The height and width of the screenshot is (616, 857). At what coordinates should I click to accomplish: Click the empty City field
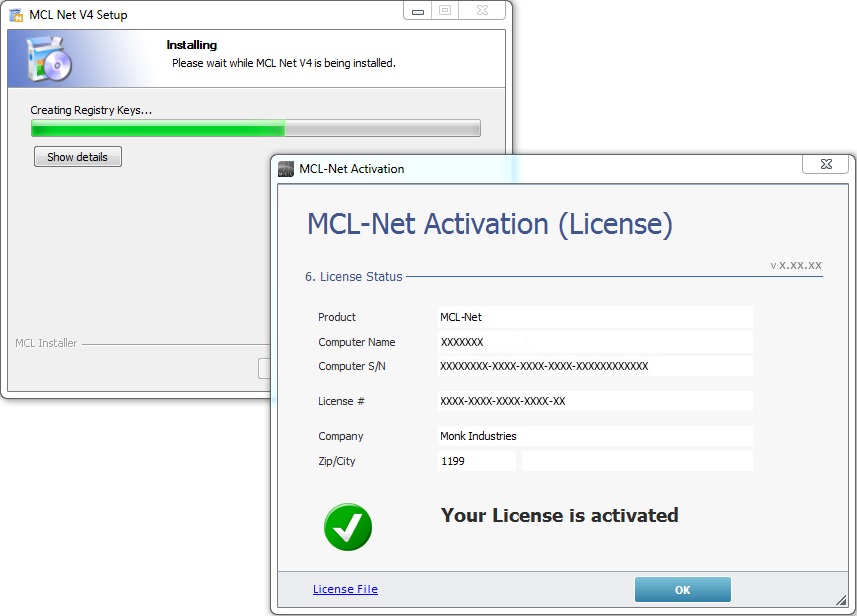637,461
